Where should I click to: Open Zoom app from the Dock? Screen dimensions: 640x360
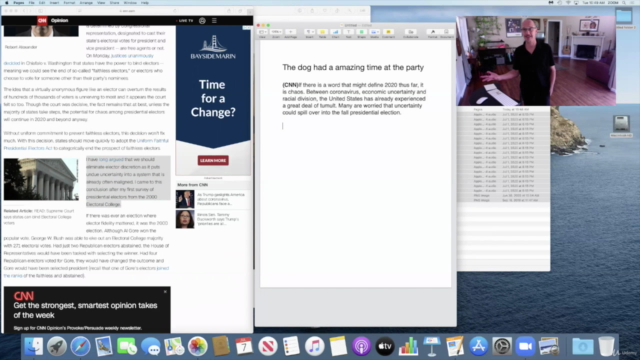(x=526, y=347)
